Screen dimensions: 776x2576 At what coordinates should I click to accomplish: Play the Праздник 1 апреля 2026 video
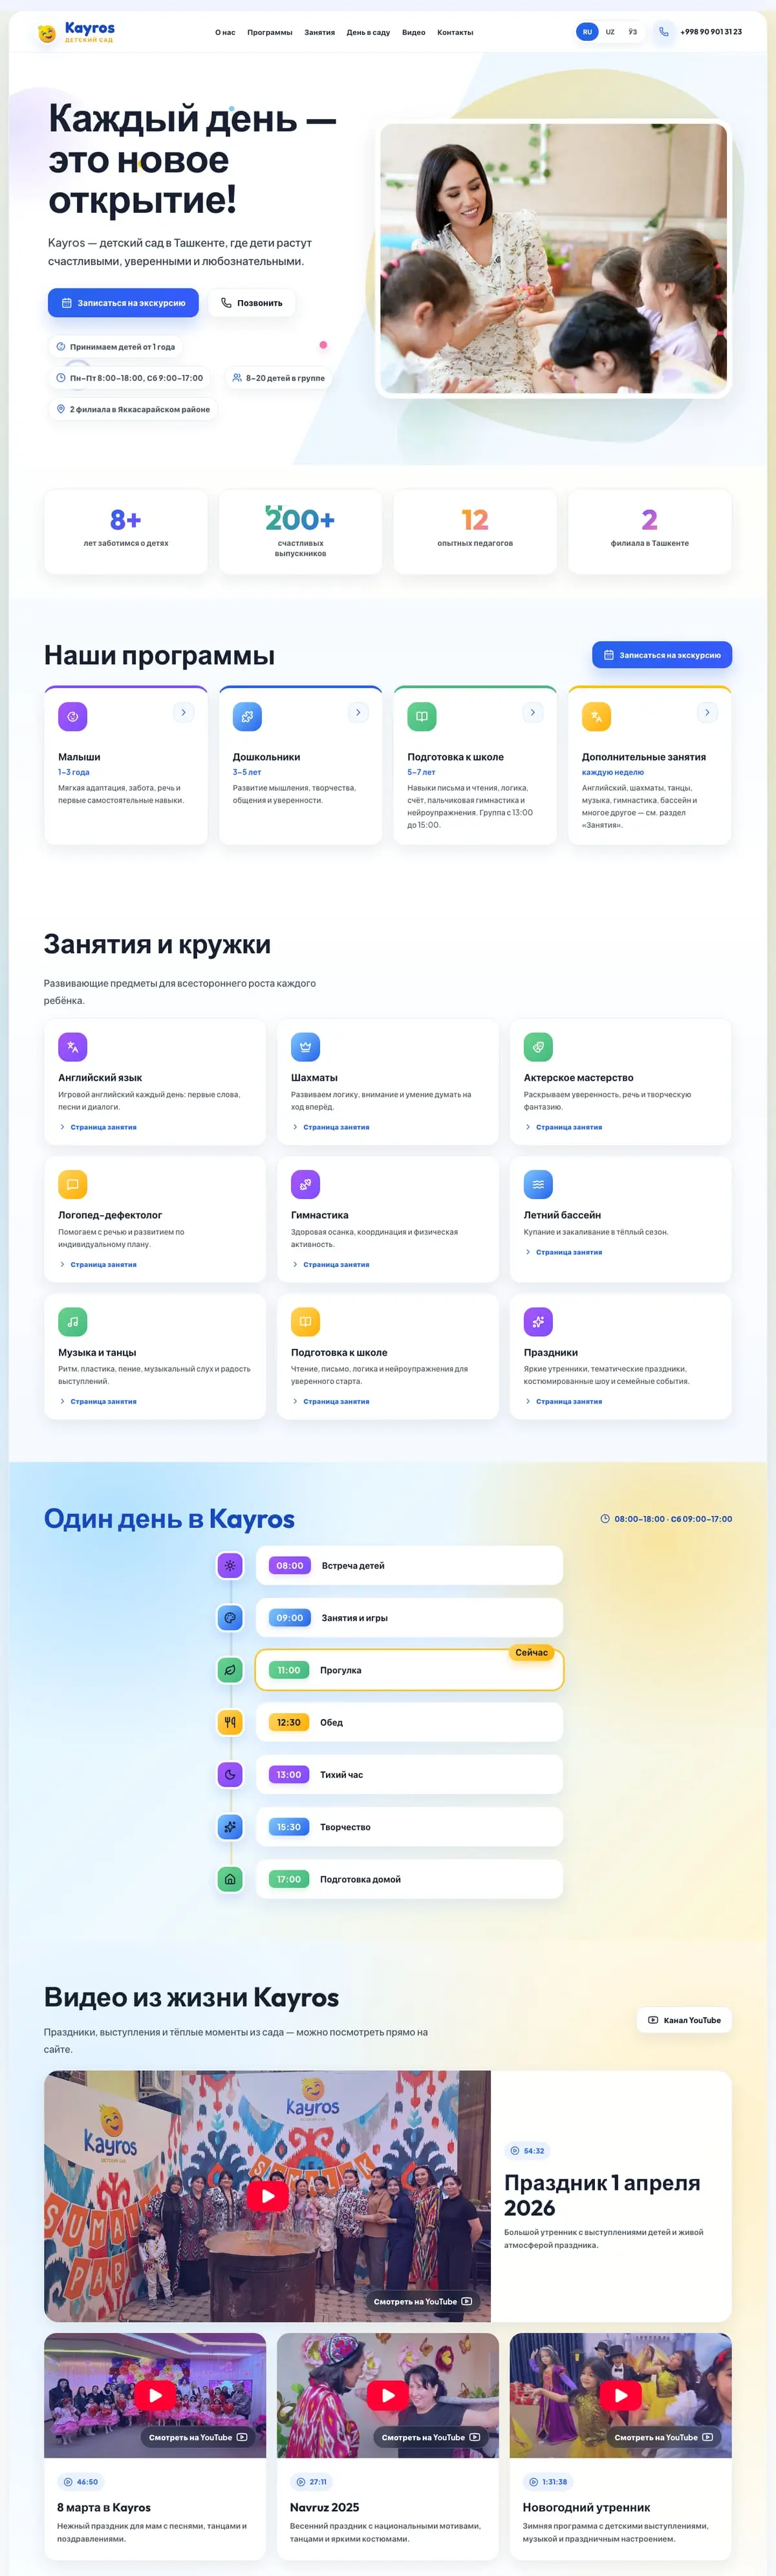tap(268, 2195)
